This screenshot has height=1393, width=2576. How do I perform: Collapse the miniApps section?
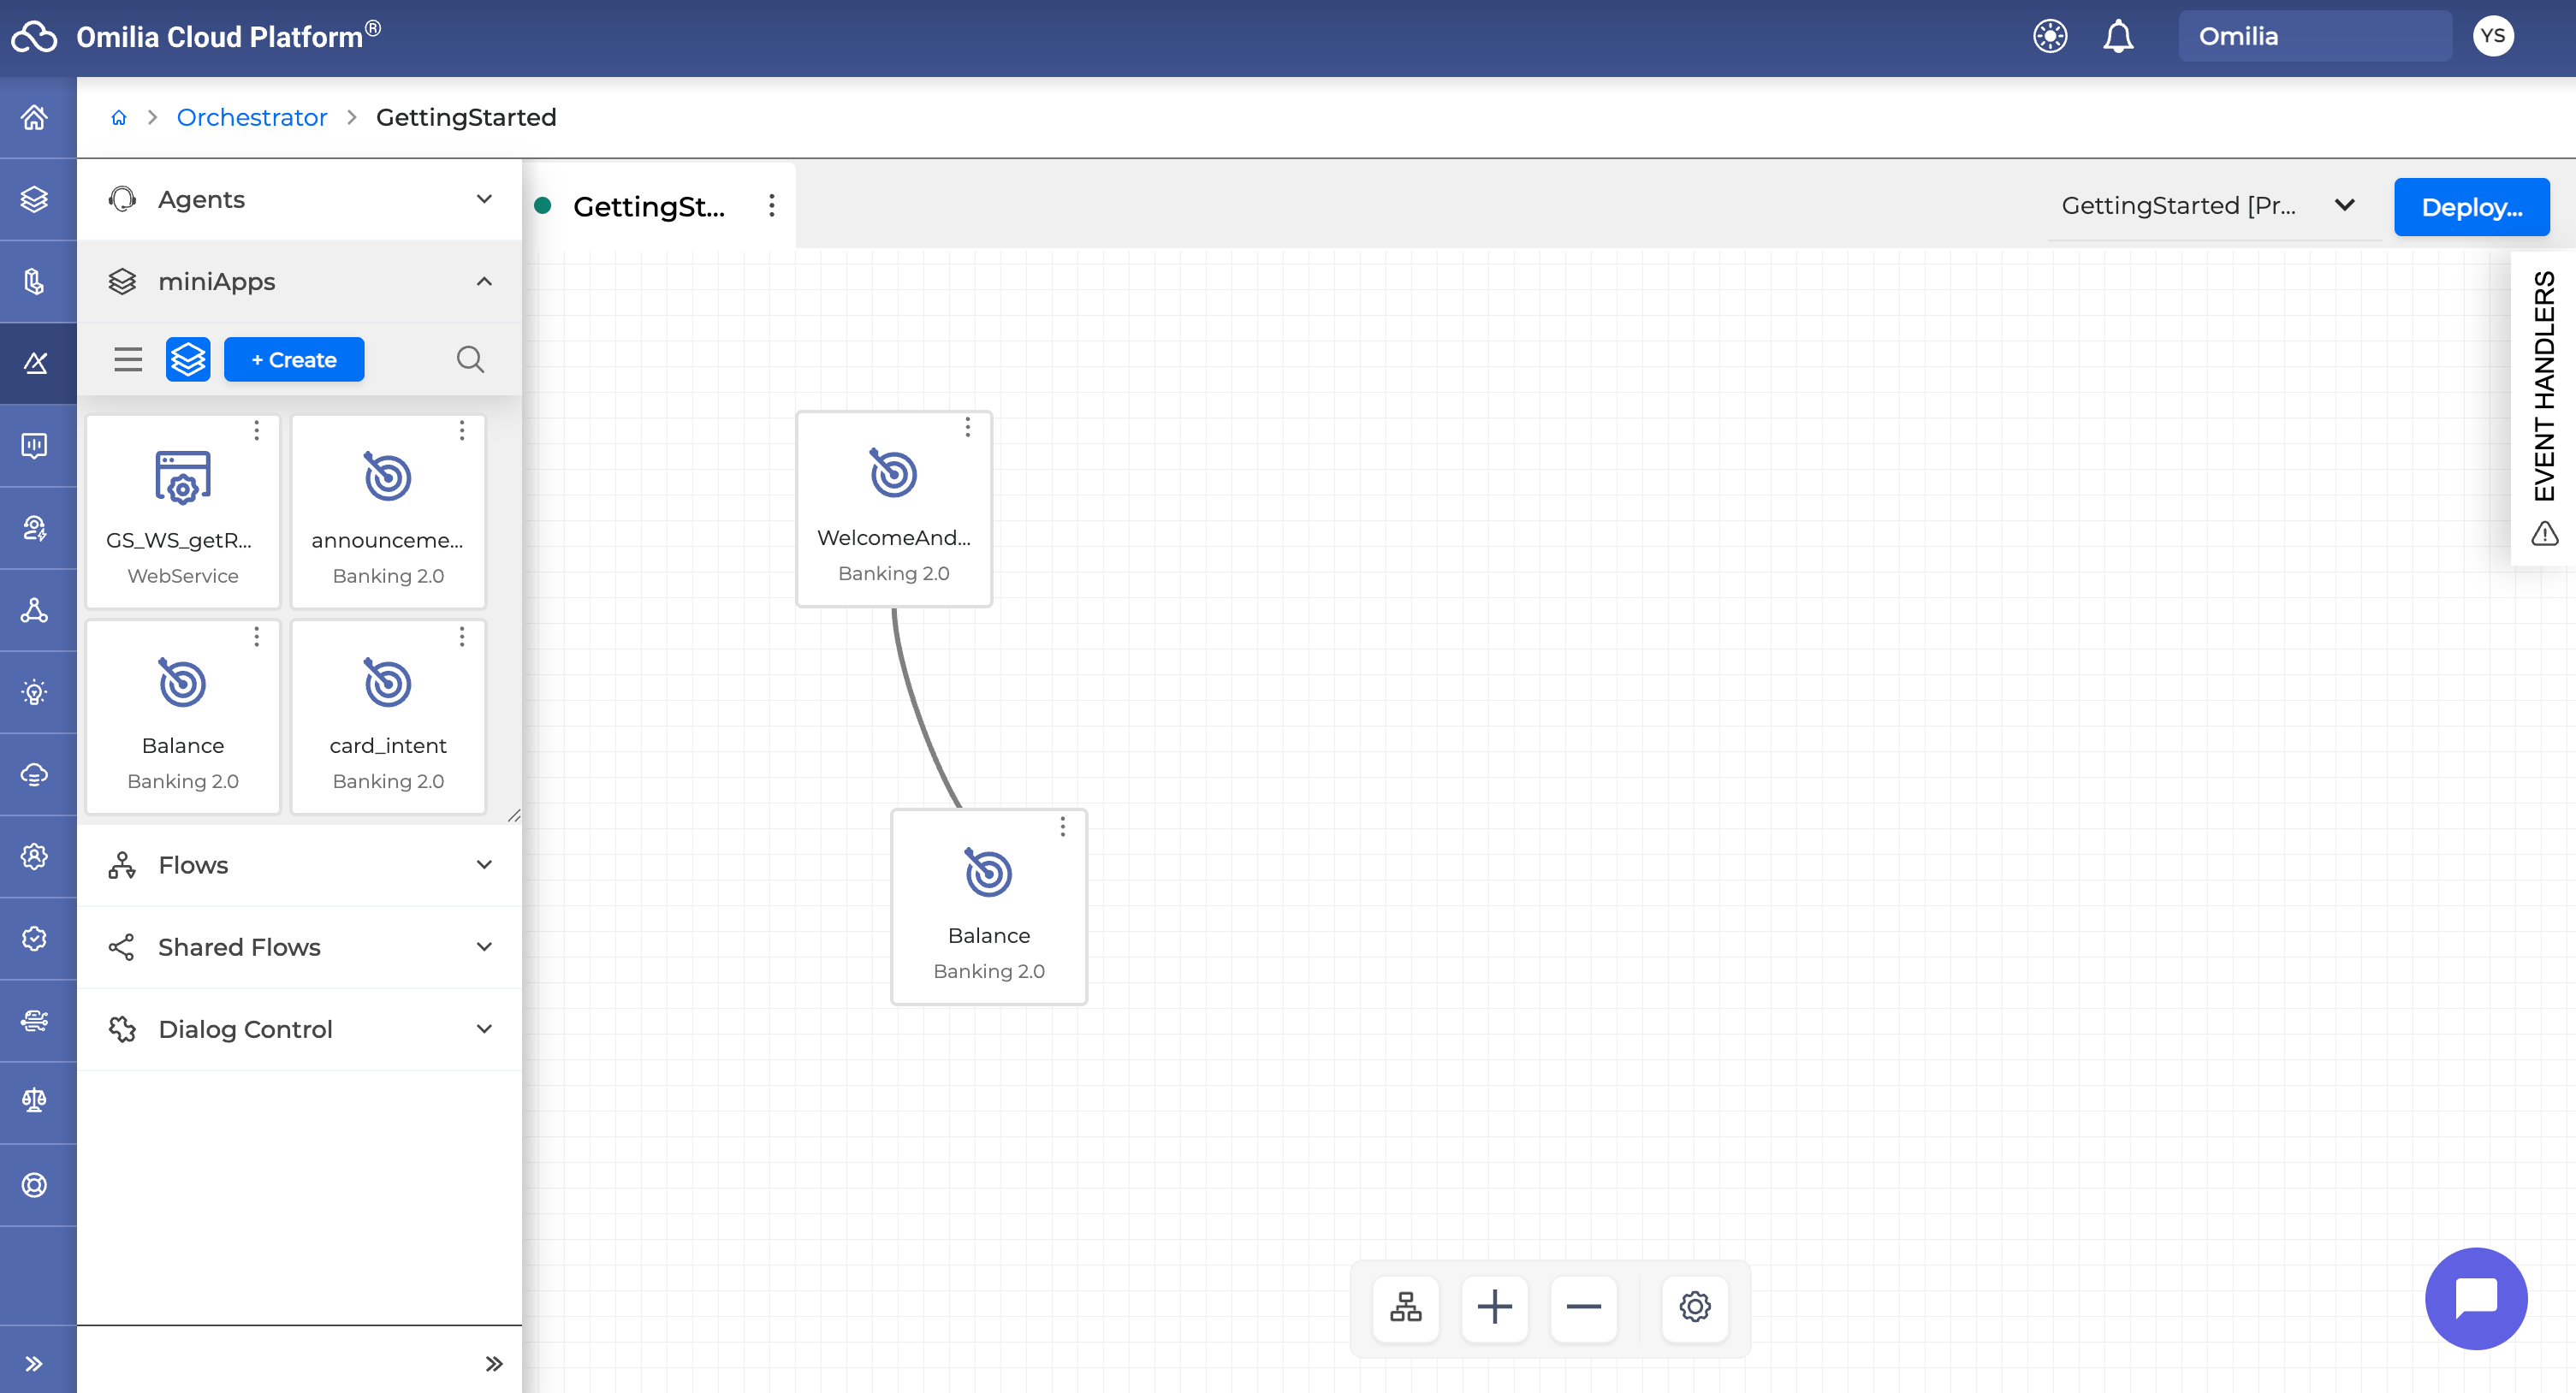300,281
